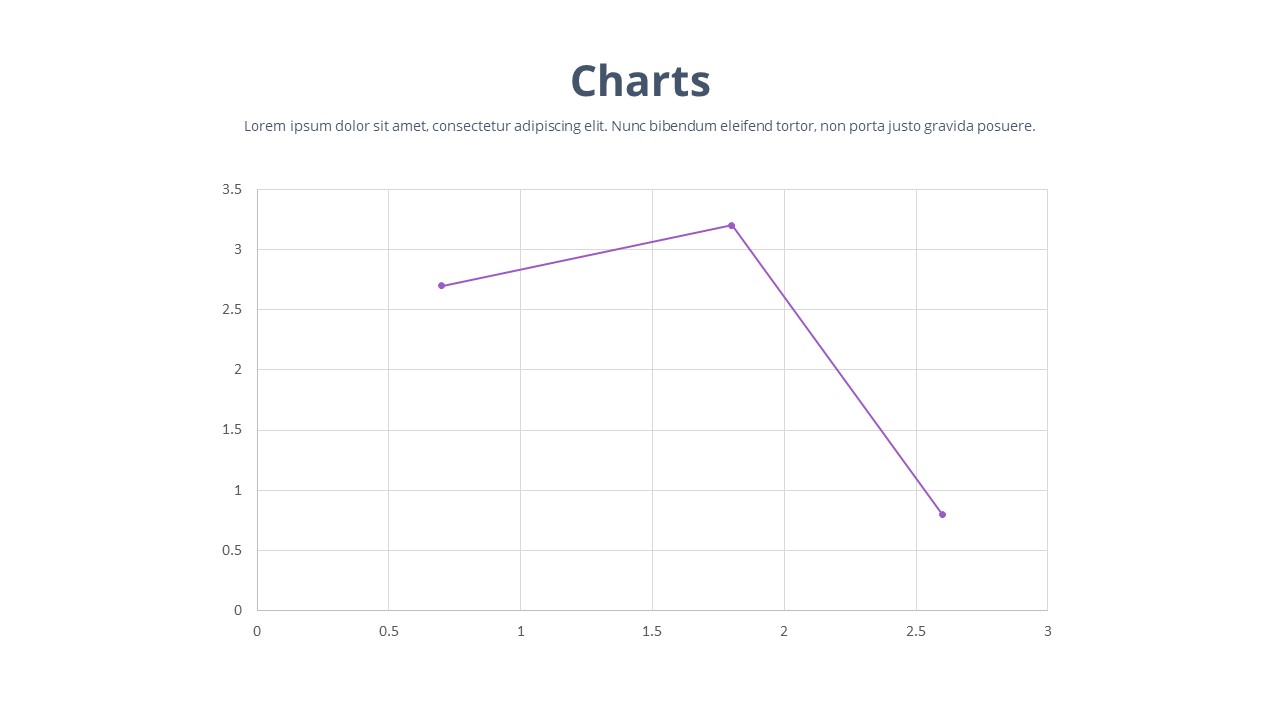Select the 2 label on horizontal axis

[x=784, y=631]
